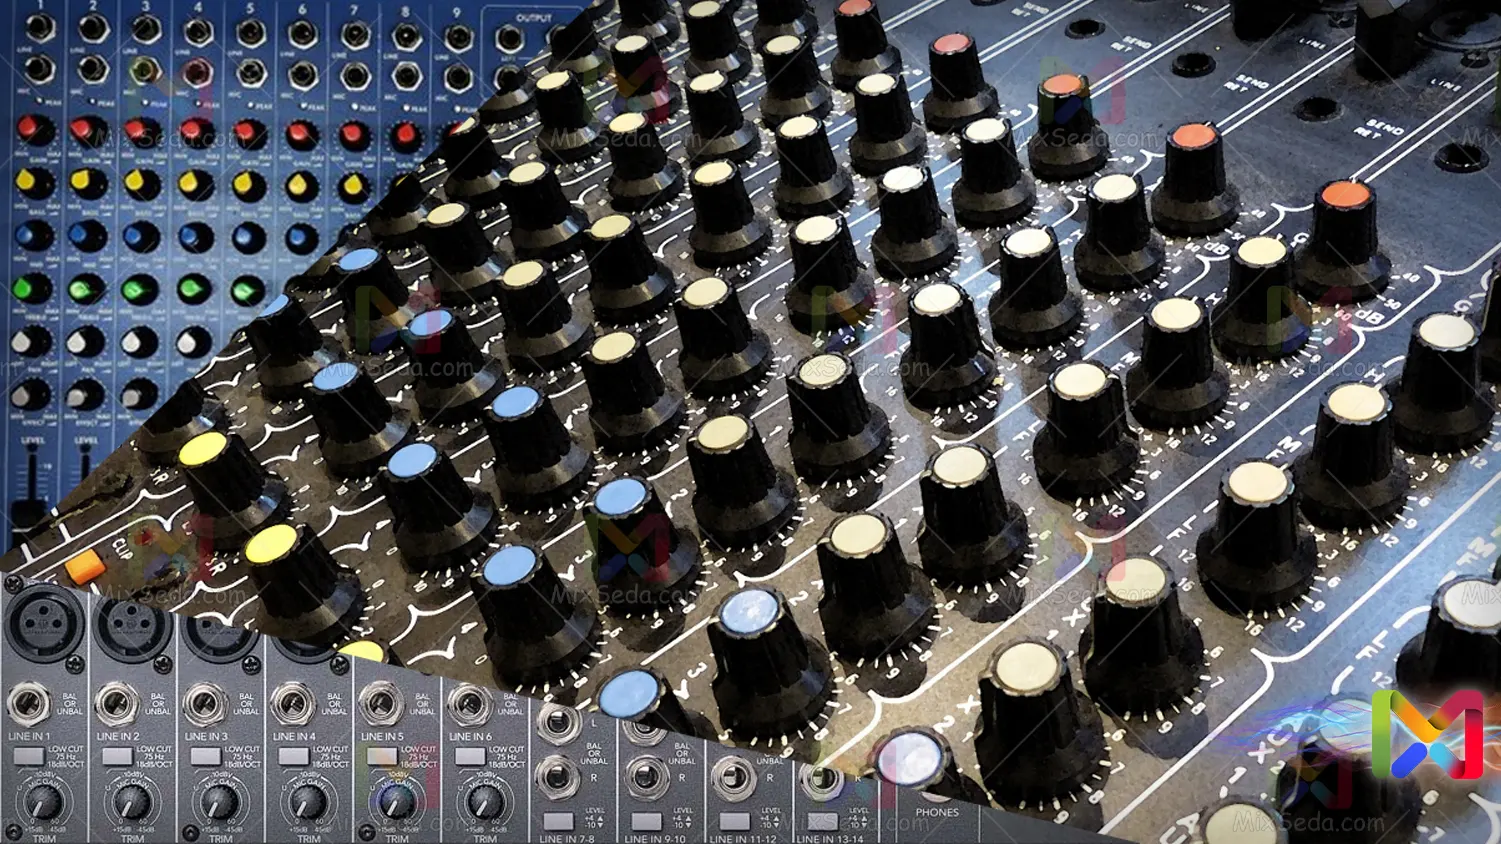Select channel 3 green treble knob
Image resolution: width=1501 pixels, height=844 pixels.
(137, 291)
